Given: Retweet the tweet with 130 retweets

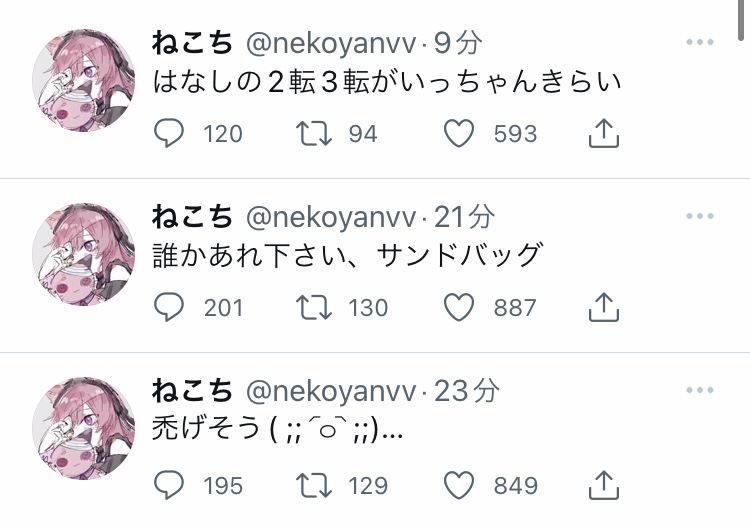Looking at the screenshot, I should click(x=315, y=308).
